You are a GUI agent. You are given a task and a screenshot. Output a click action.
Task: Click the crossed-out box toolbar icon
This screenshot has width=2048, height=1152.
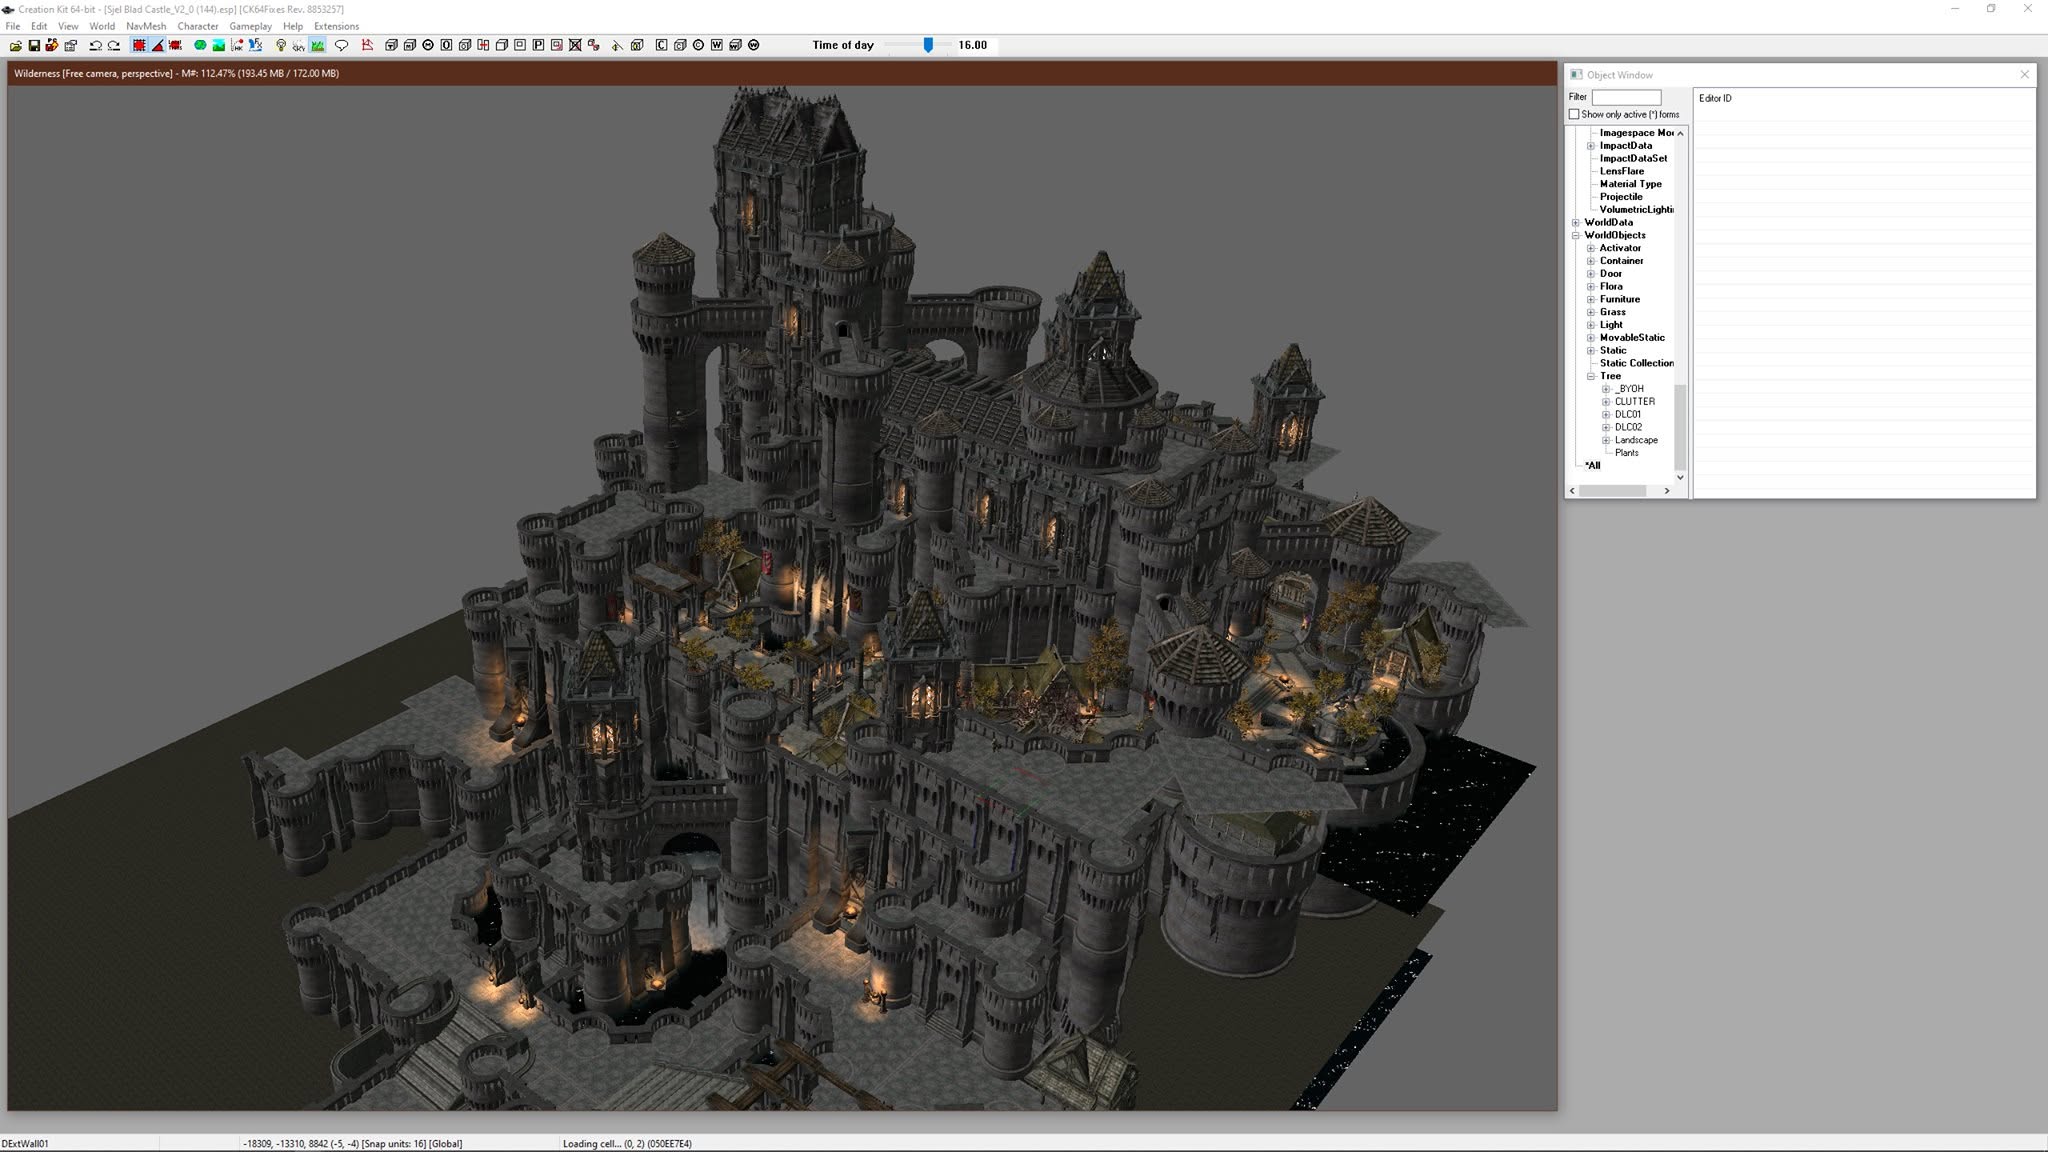click(x=575, y=45)
